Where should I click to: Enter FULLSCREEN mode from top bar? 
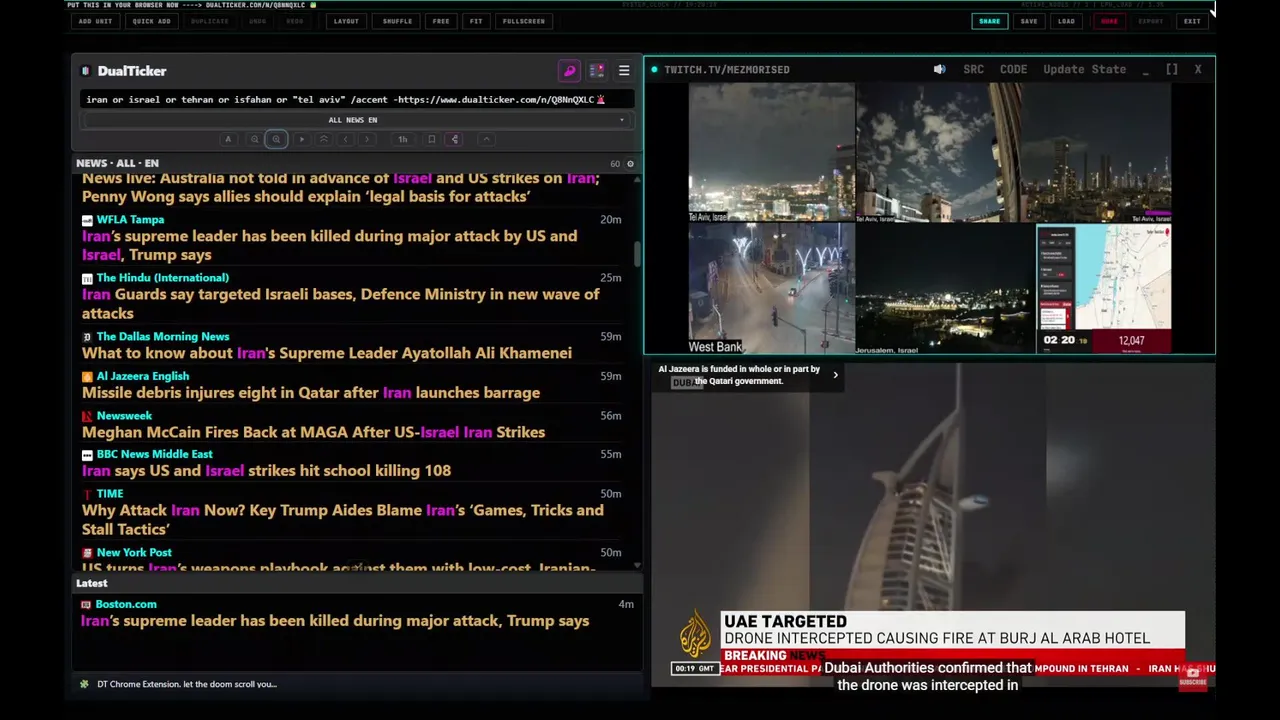point(523,21)
